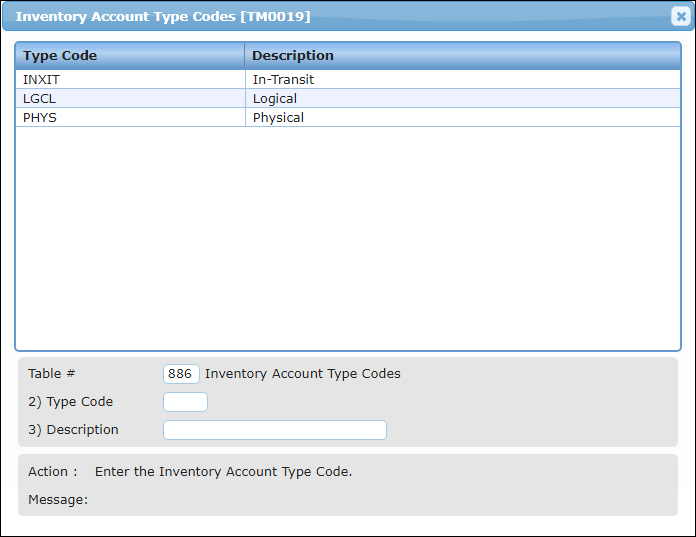Image resolution: width=696 pixels, height=537 pixels.
Task: Select the LGCL type code row
Action: pos(348,99)
